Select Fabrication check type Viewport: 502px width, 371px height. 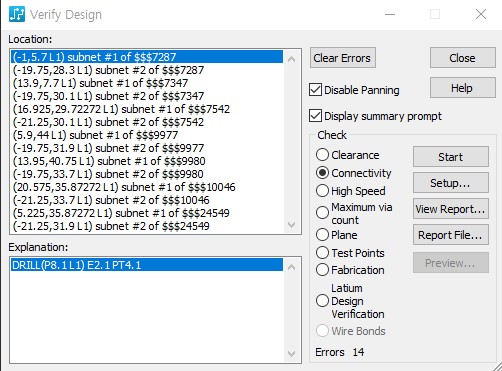click(x=322, y=270)
